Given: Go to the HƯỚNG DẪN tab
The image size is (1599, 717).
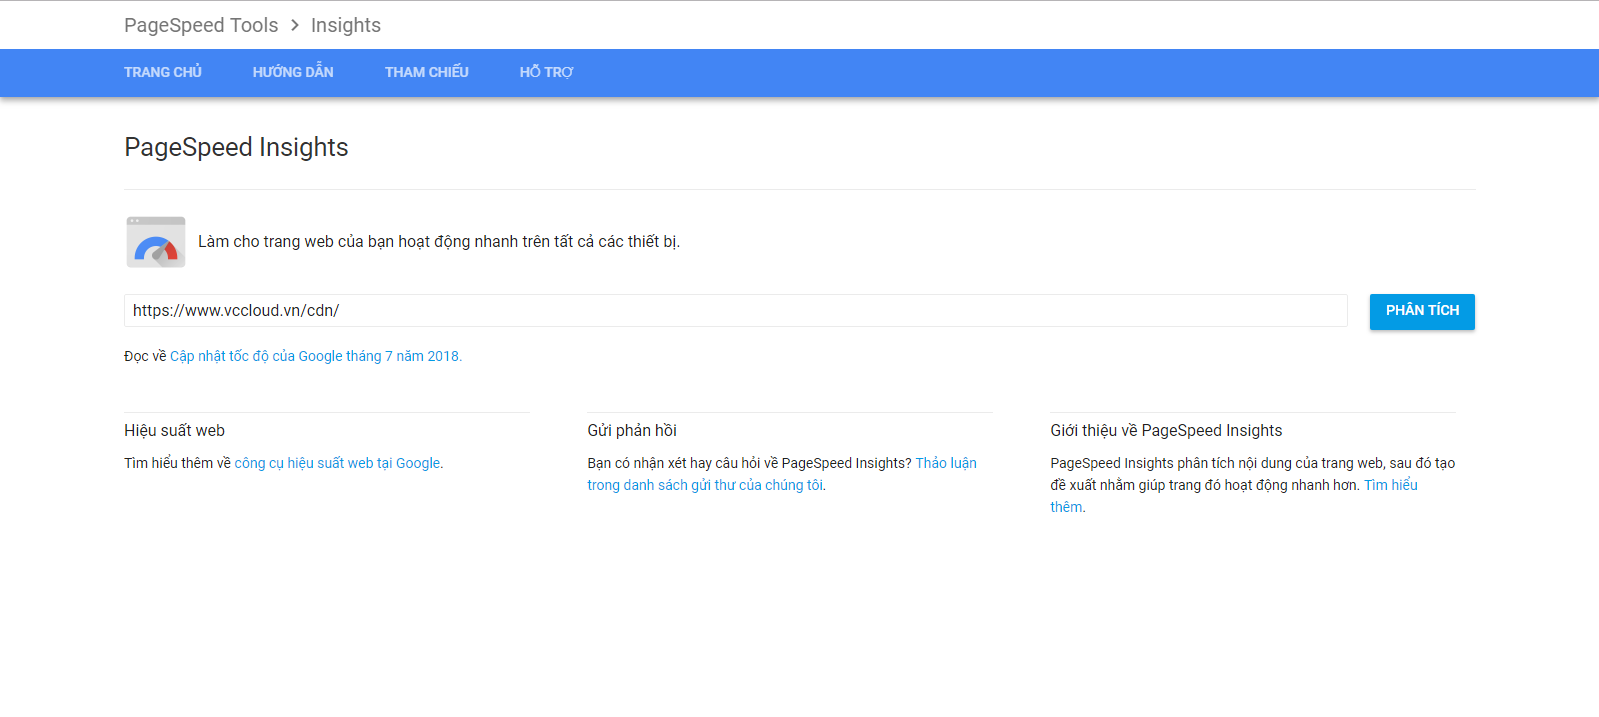Looking at the screenshot, I should tap(293, 72).
